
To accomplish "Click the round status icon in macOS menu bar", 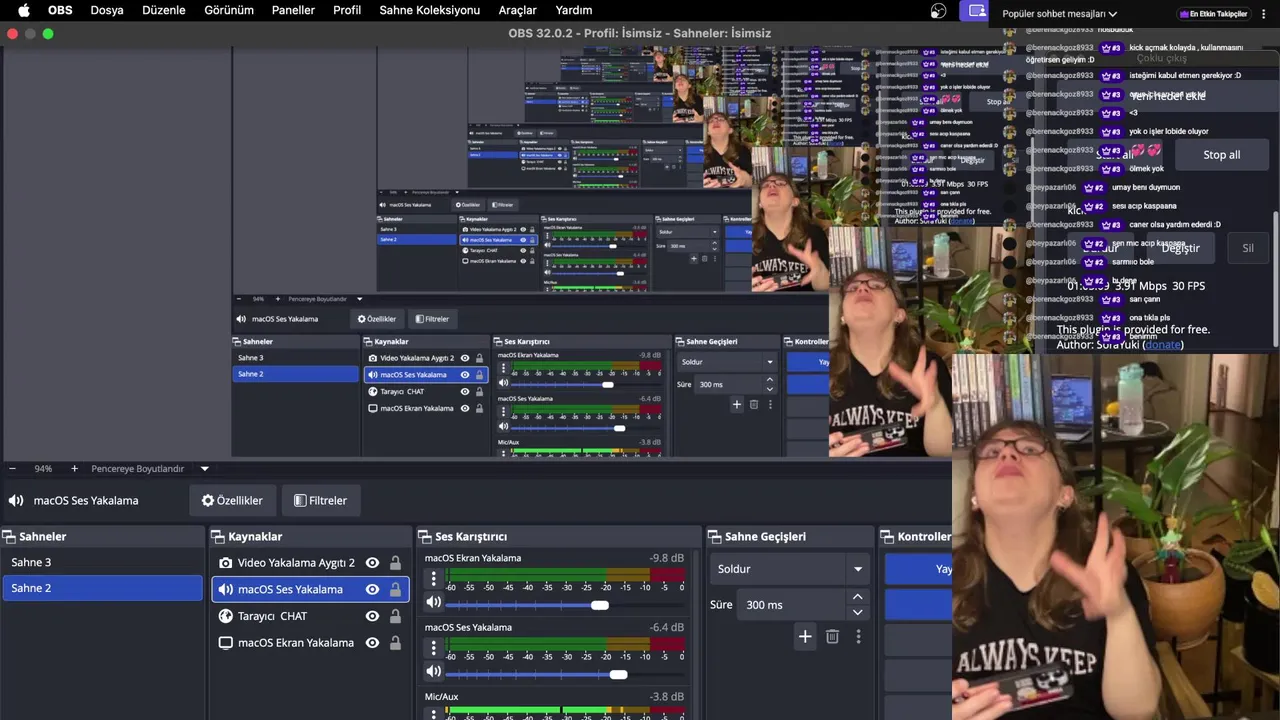I will tap(938, 11).
